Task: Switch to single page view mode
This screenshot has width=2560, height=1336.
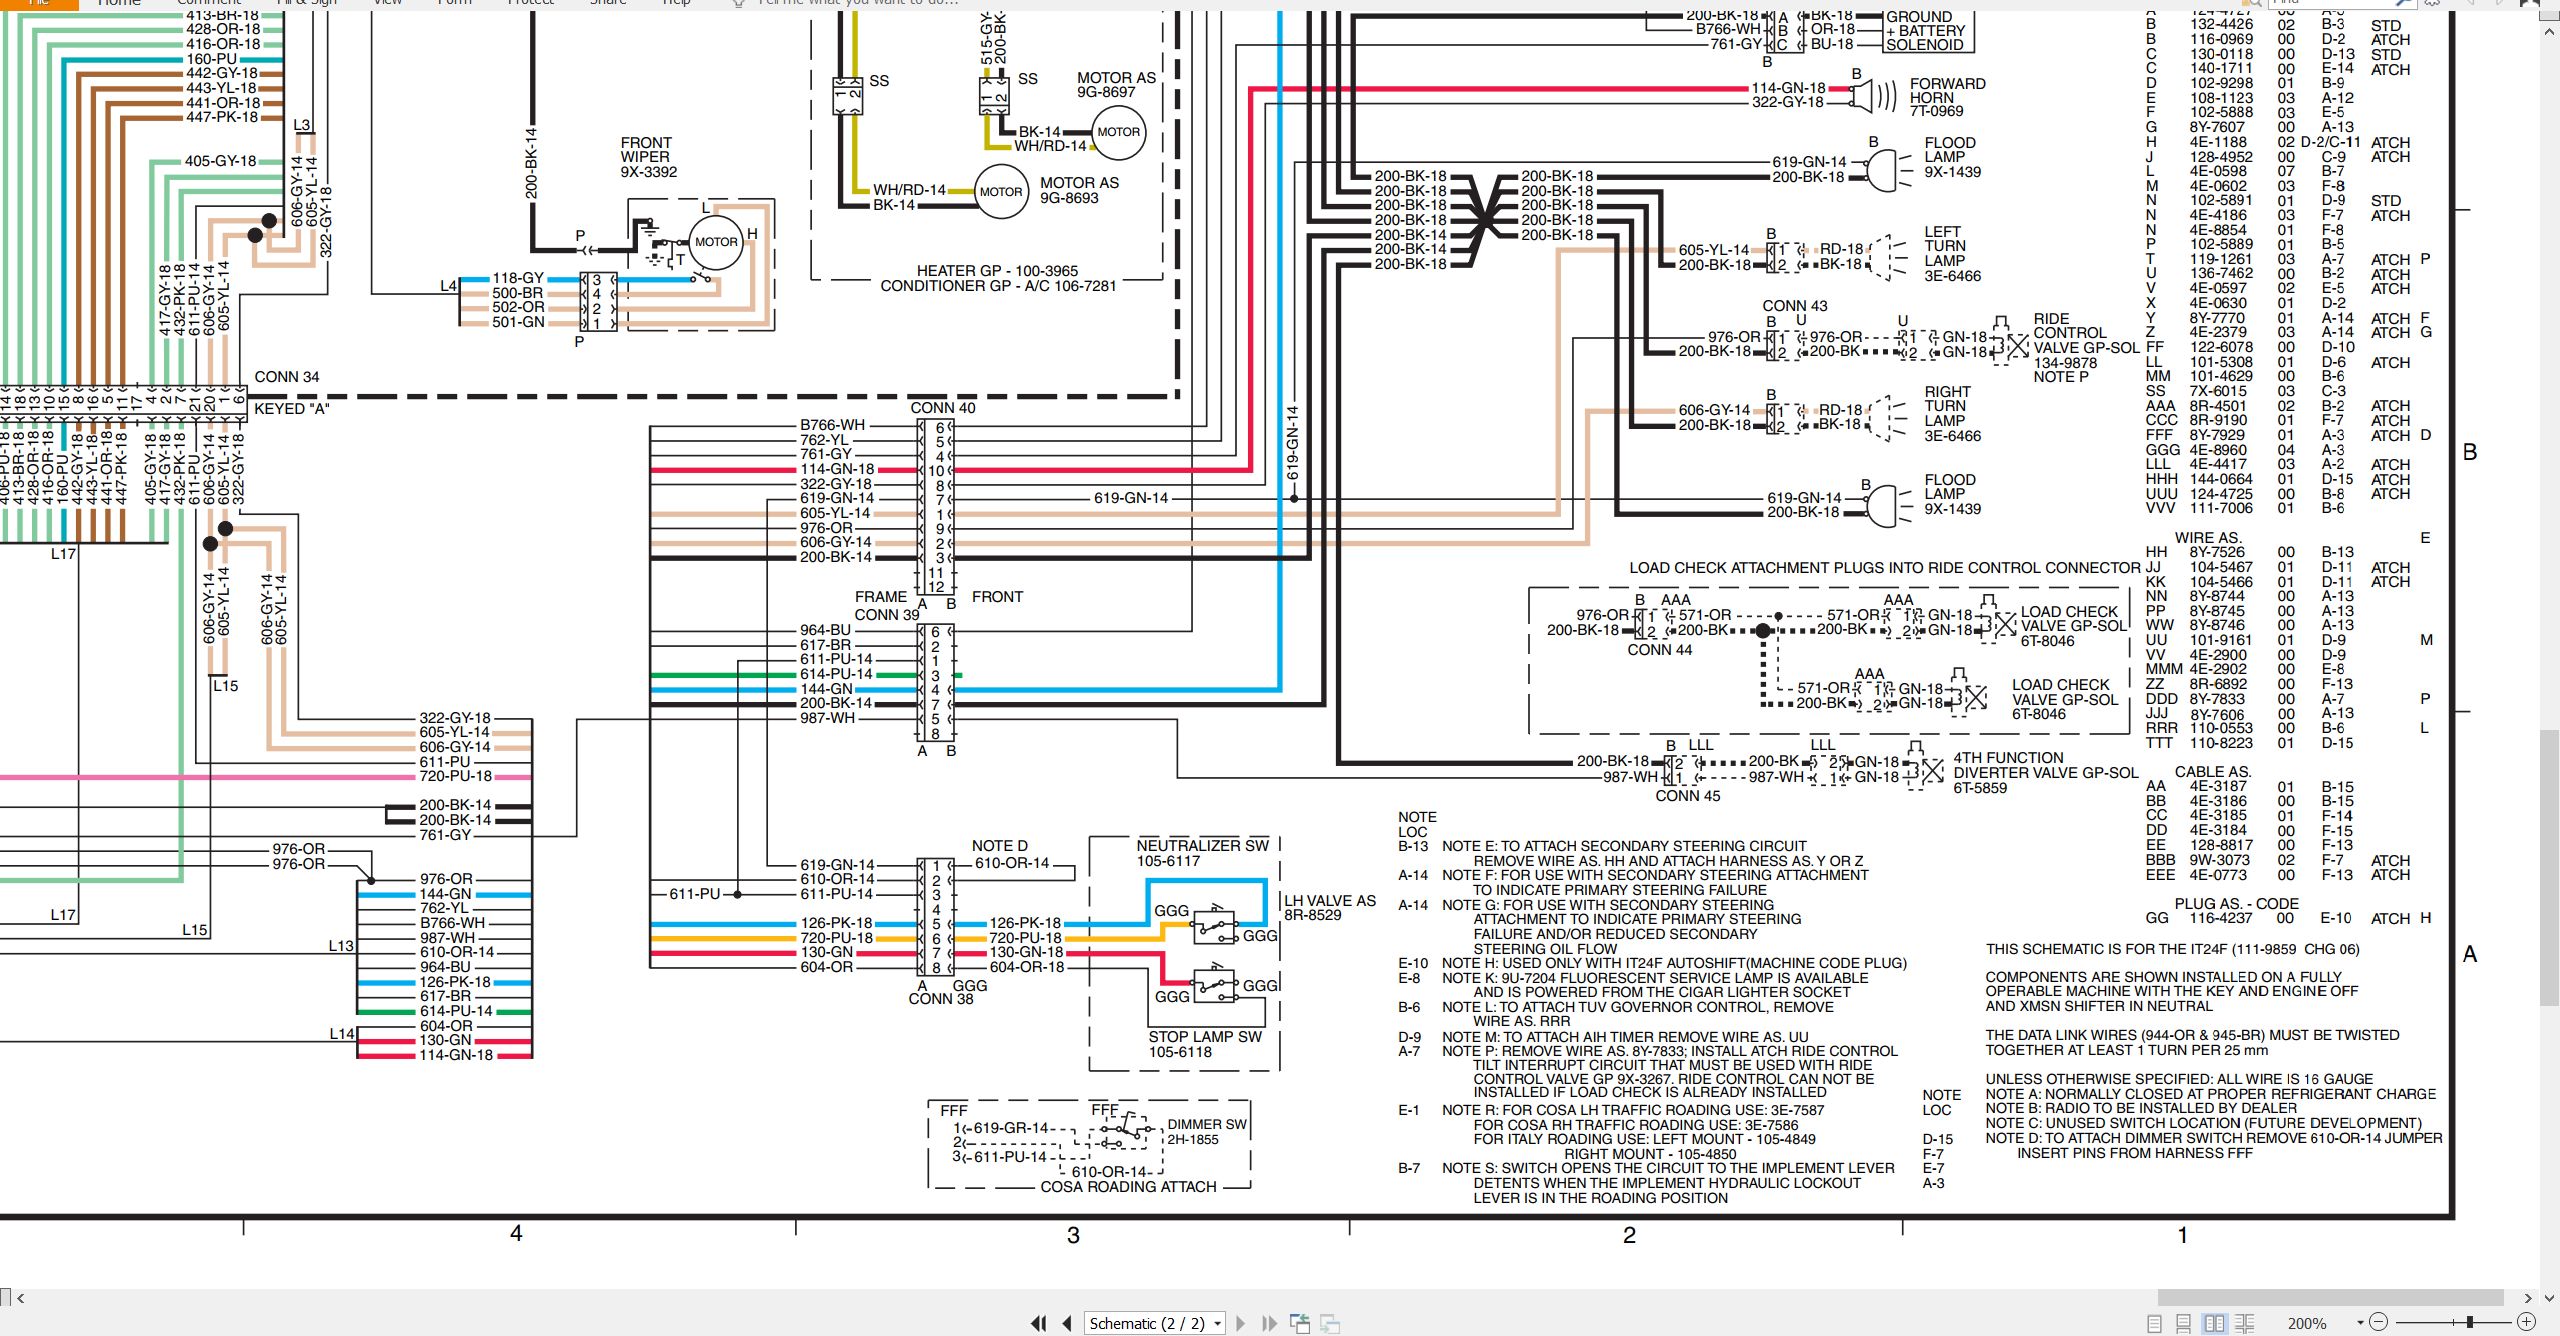Action: [2154, 1323]
